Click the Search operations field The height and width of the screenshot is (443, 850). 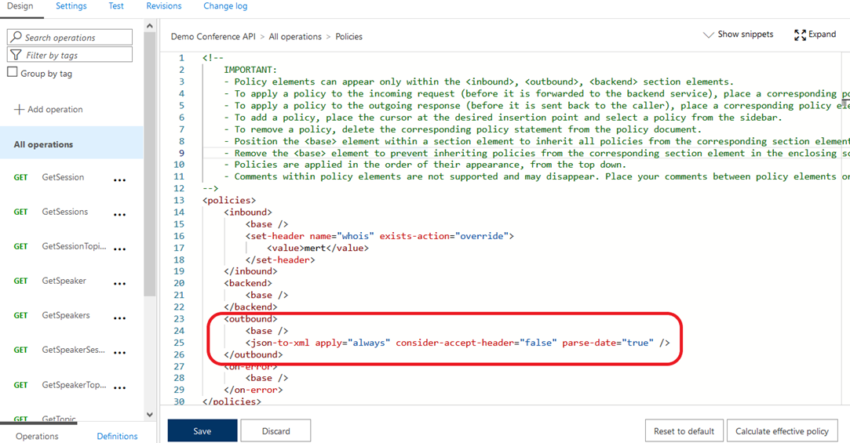(x=70, y=37)
